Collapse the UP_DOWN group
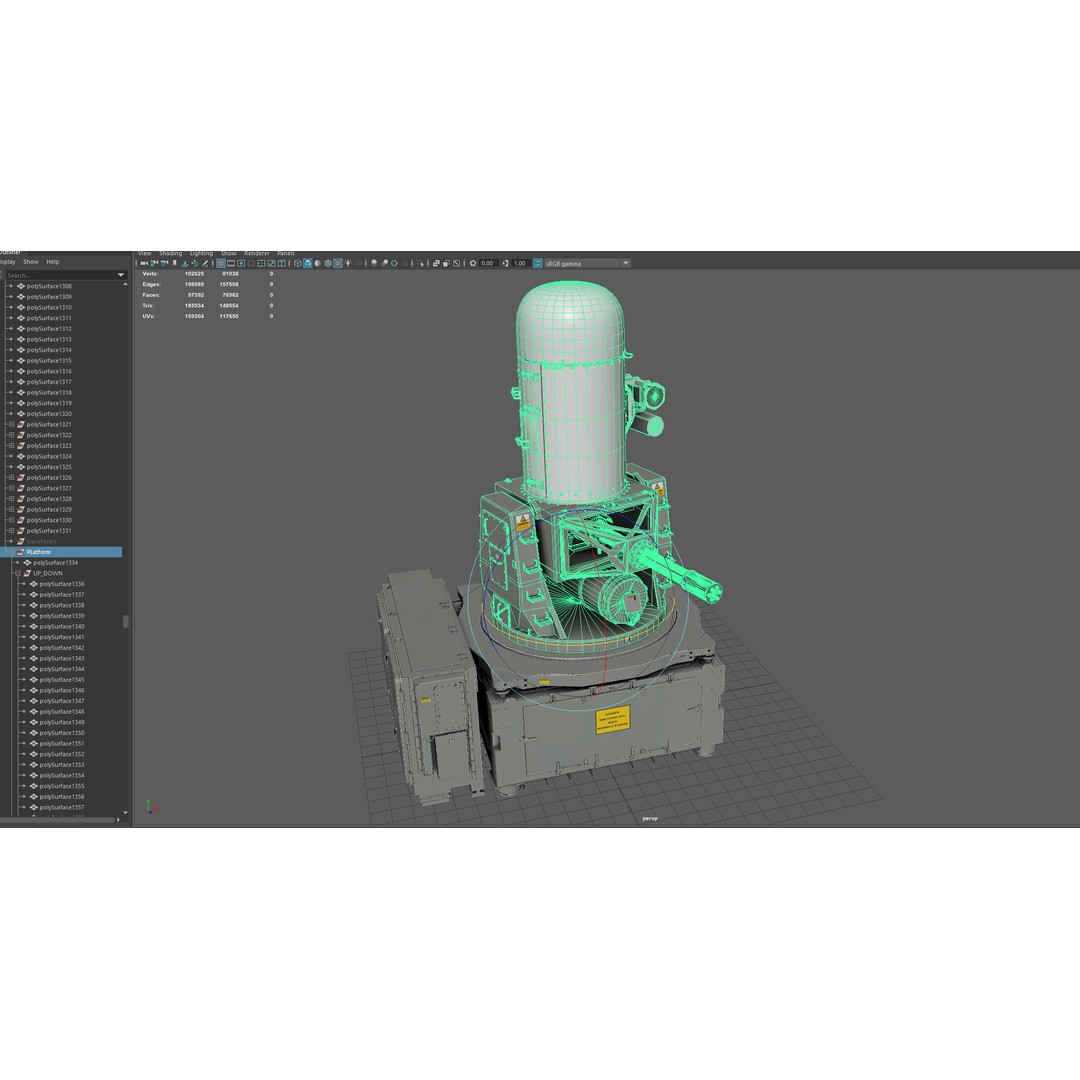Viewport: 1080px width, 1080px height. pyautogui.click(x=18, y=573)
